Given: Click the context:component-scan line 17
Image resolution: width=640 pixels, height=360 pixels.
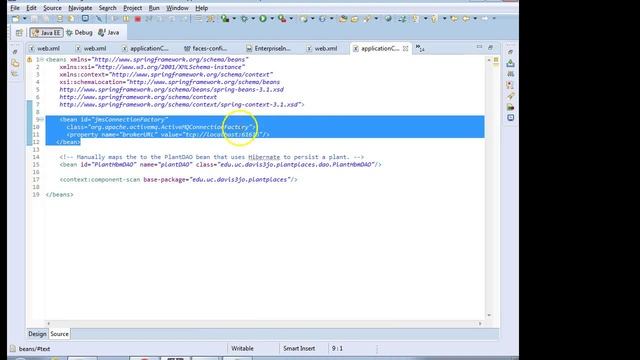Looking at the screenshot, I should point(178,180).
